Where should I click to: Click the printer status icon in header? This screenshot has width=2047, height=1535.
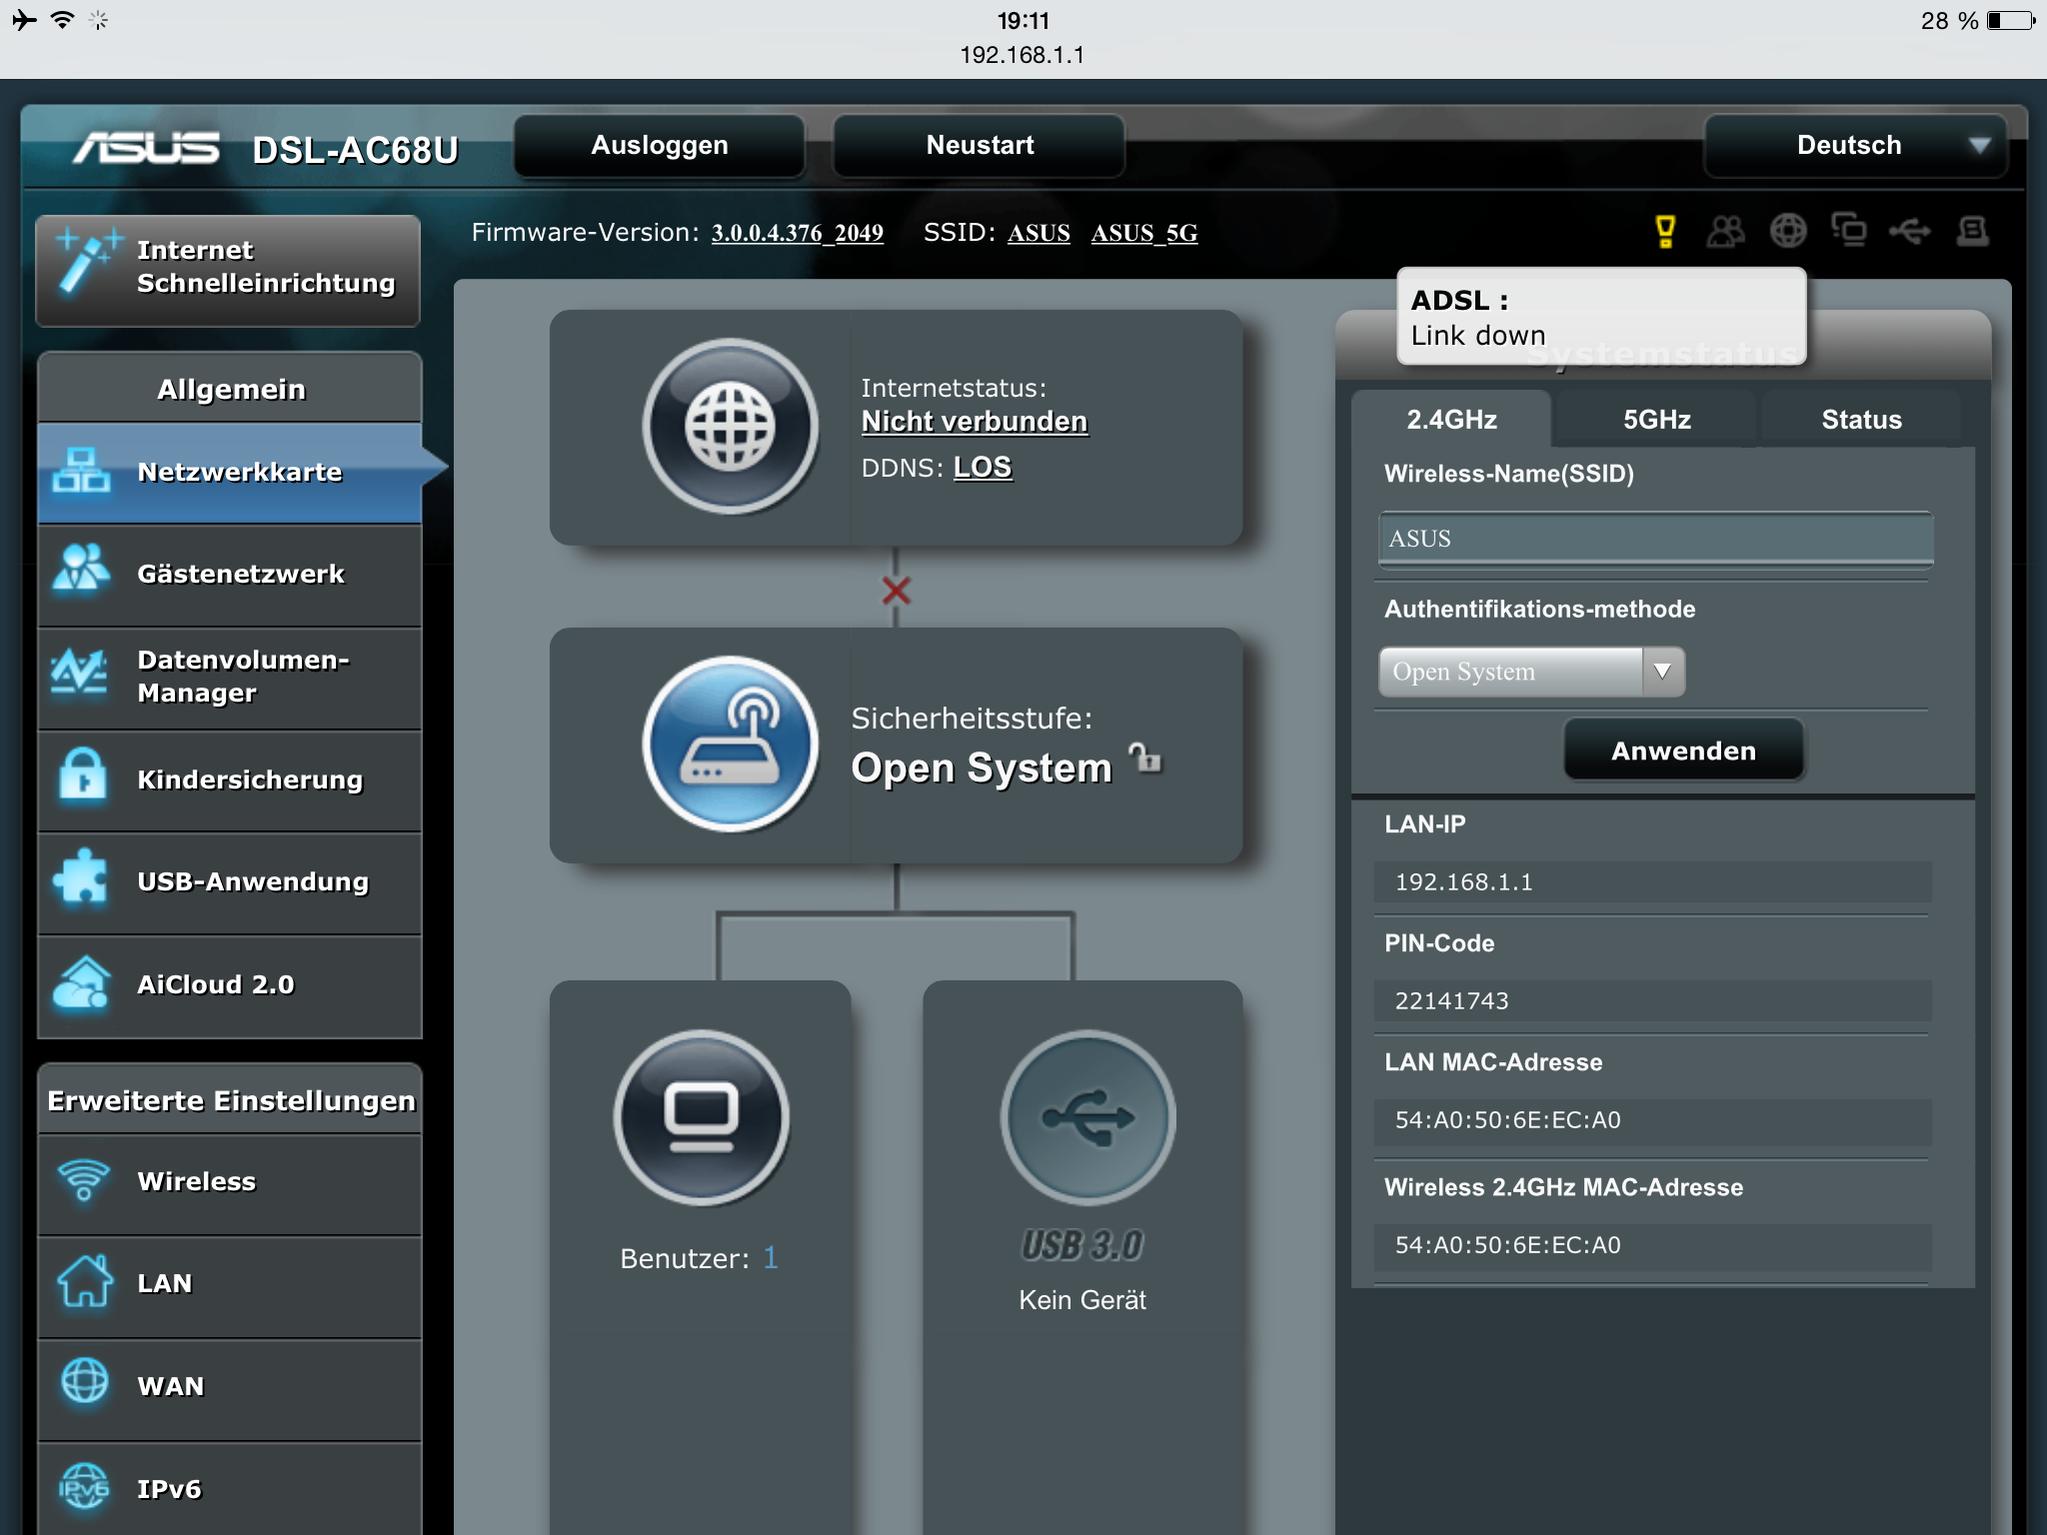pos(1972,231)
